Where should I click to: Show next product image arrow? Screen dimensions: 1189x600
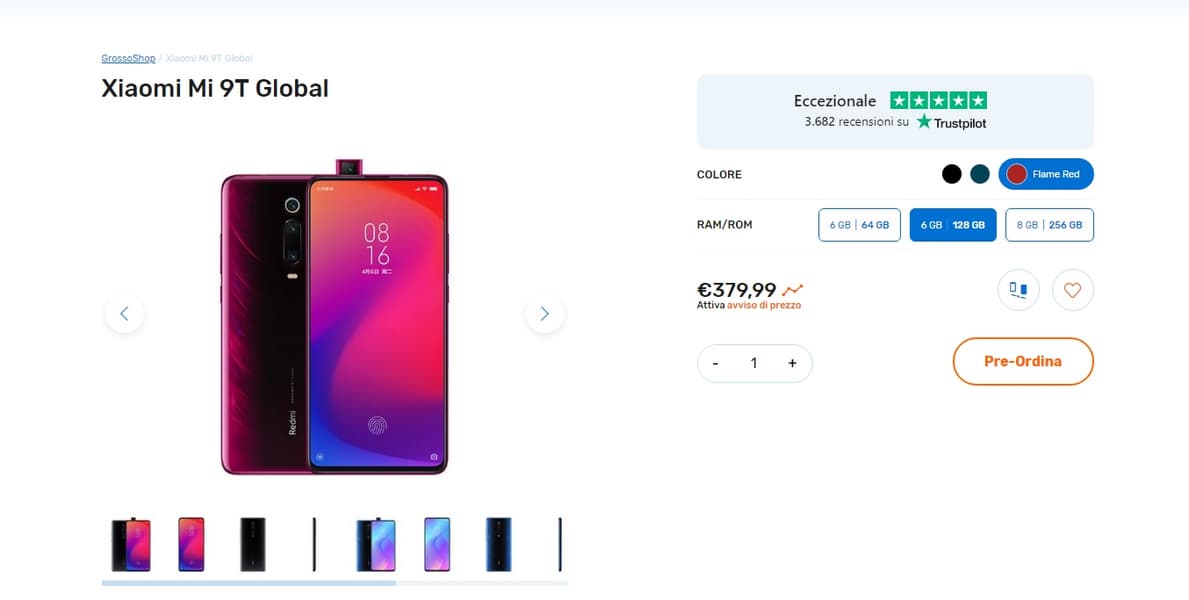click(x=544, y=314)
